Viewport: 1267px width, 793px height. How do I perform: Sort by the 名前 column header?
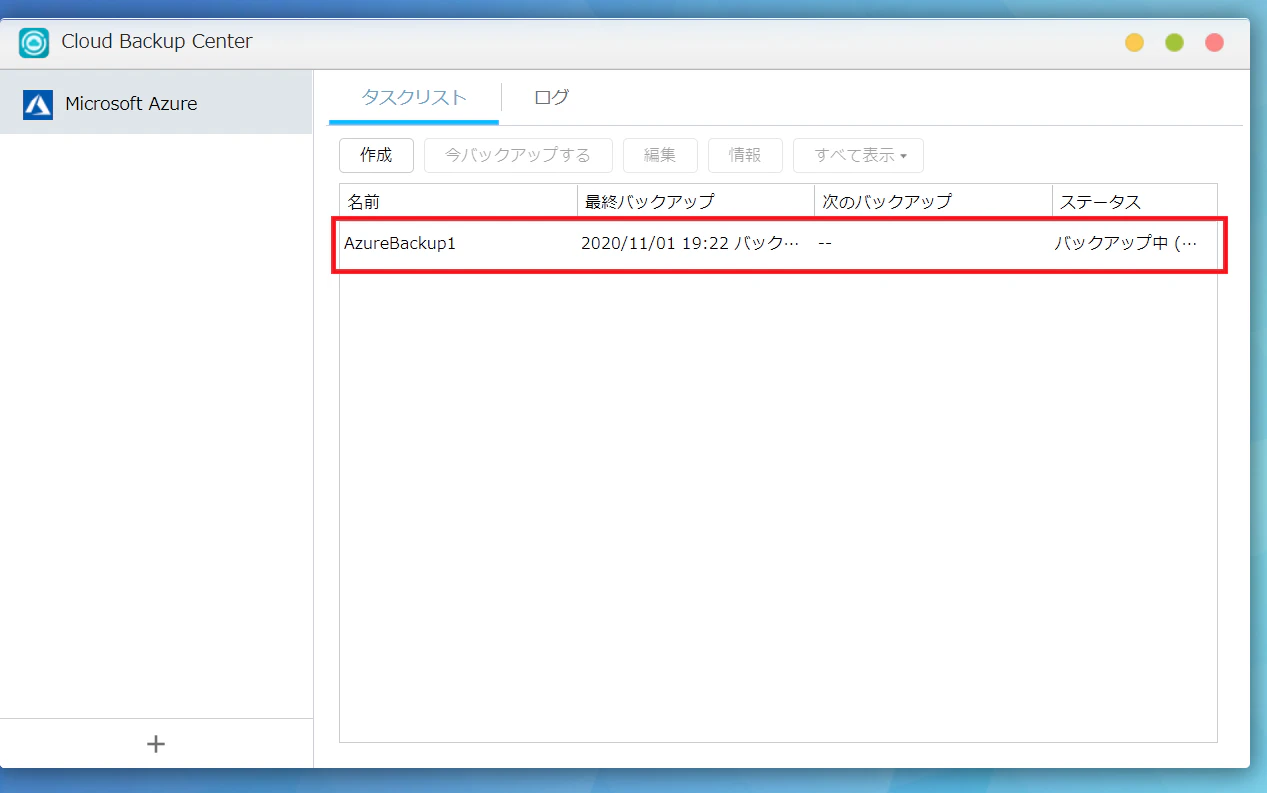tap(458, 201)
